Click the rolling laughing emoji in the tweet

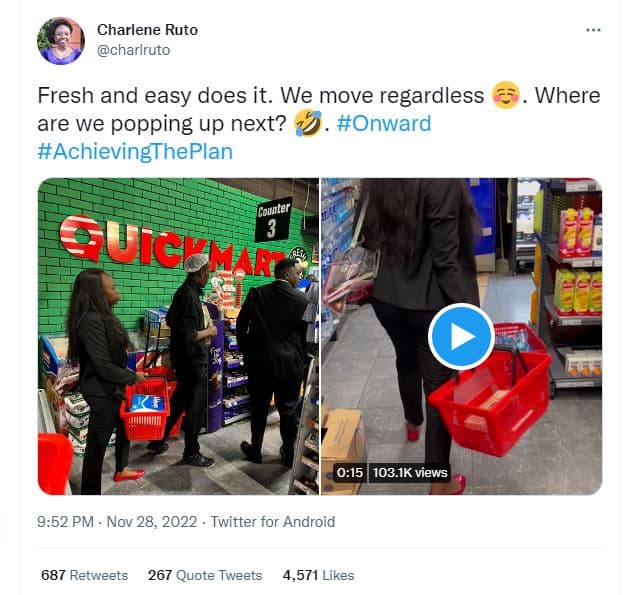pos(308,123)
